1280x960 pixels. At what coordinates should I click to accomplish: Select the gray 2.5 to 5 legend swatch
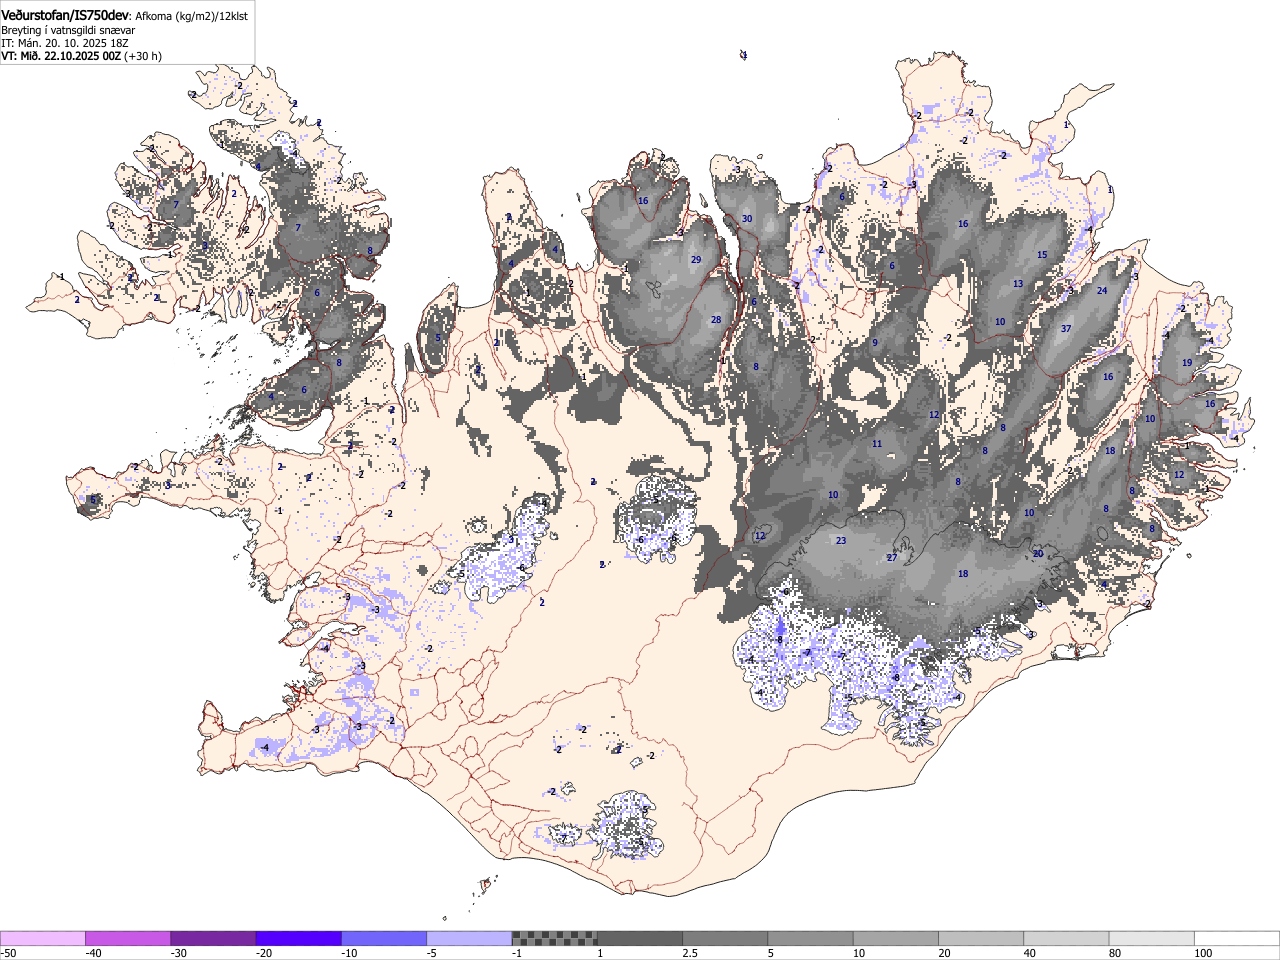725,938
